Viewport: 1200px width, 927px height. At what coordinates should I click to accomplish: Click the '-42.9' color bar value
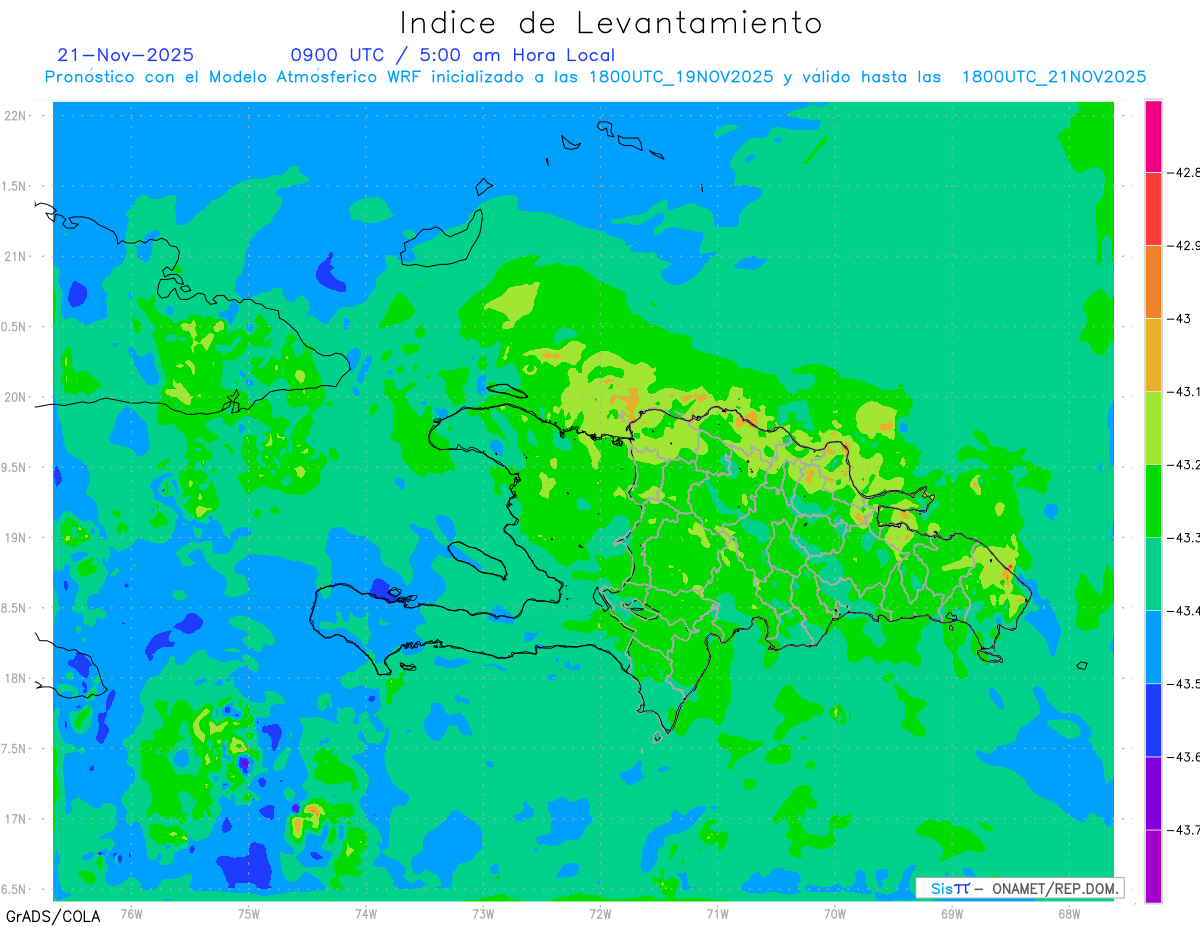tap(1182, 245)
